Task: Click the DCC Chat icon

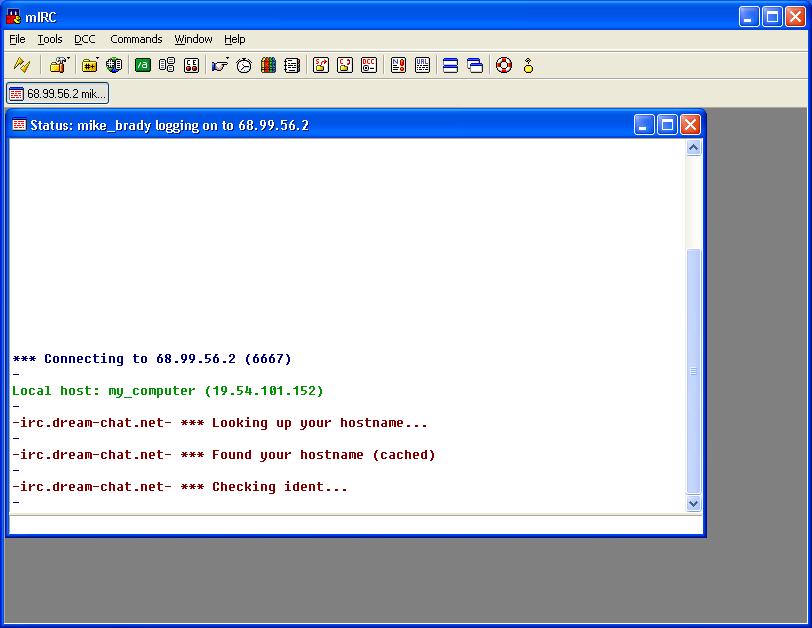Action: [344, 65]
